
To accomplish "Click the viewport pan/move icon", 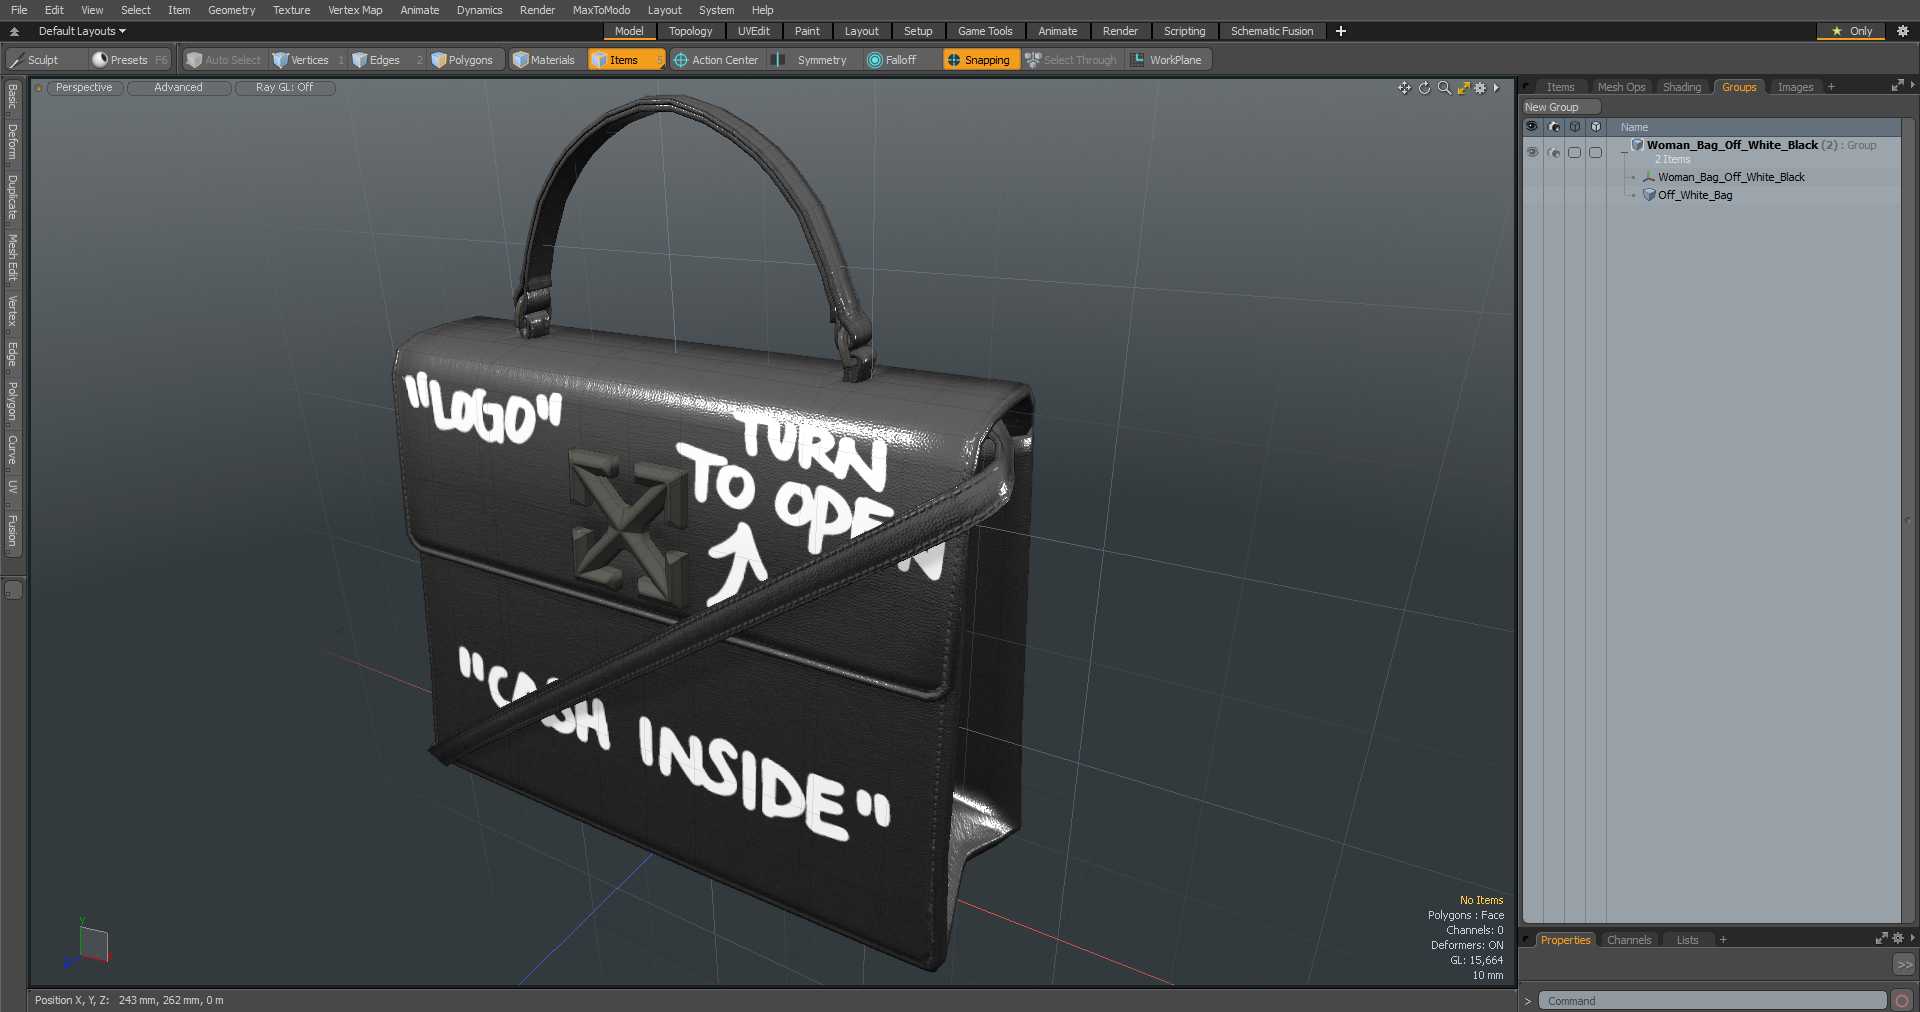I will point(1404,88).
